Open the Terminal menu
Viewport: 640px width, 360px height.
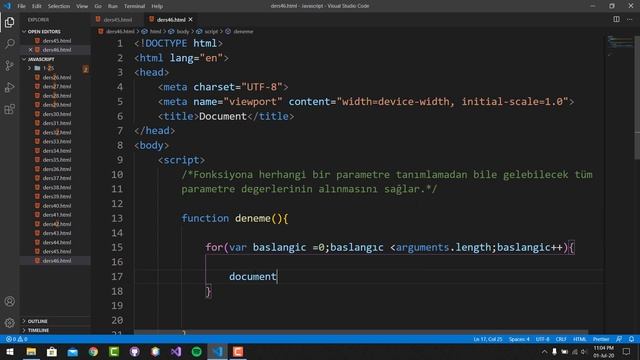point(134,6)
